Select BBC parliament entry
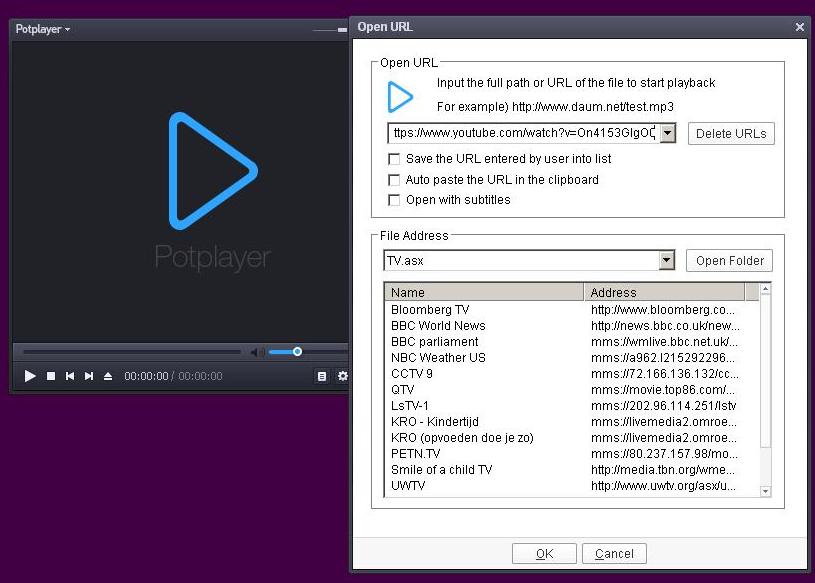 (x=435, y=342)
